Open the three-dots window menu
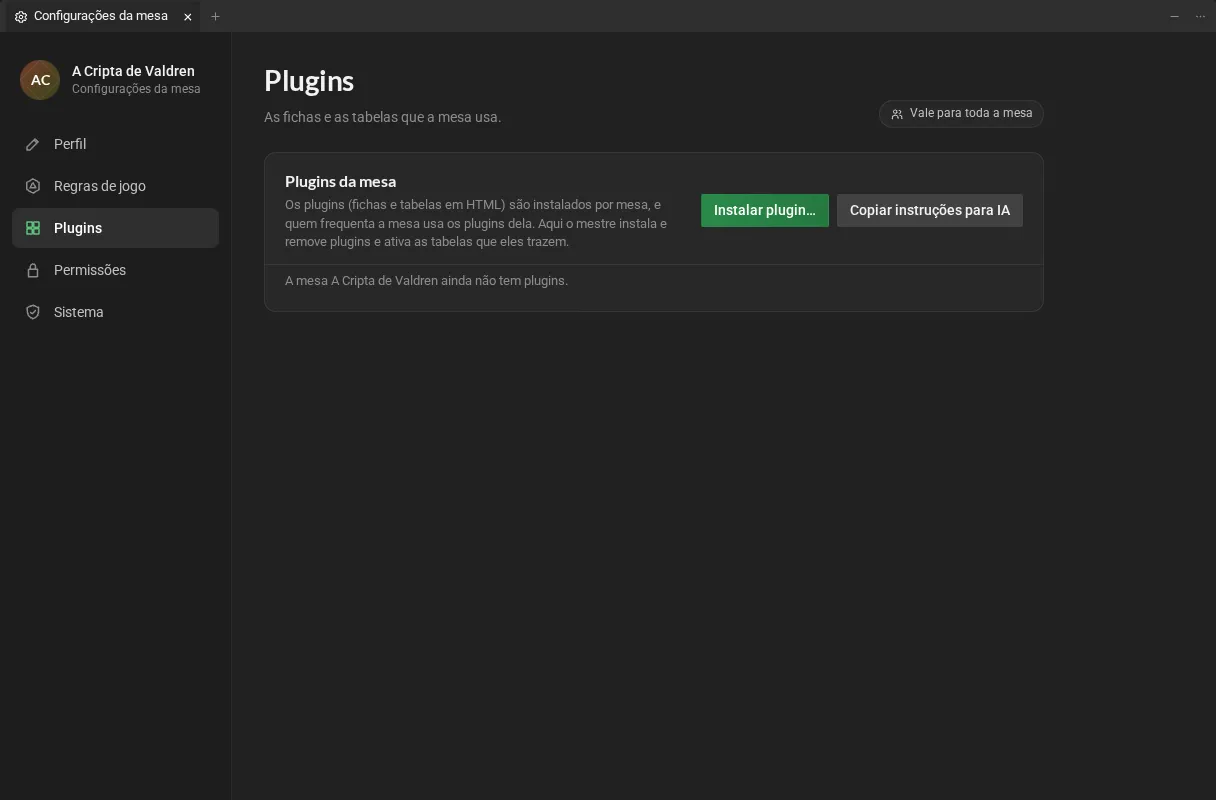Image resolution: width=1216 pixels, height=800 pixels. [1200, 16]
